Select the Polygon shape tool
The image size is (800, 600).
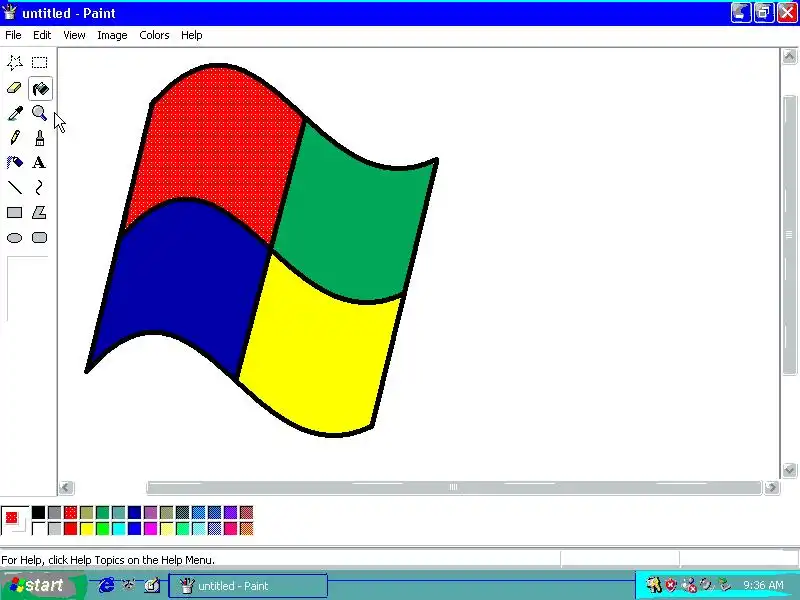[39, 212]
